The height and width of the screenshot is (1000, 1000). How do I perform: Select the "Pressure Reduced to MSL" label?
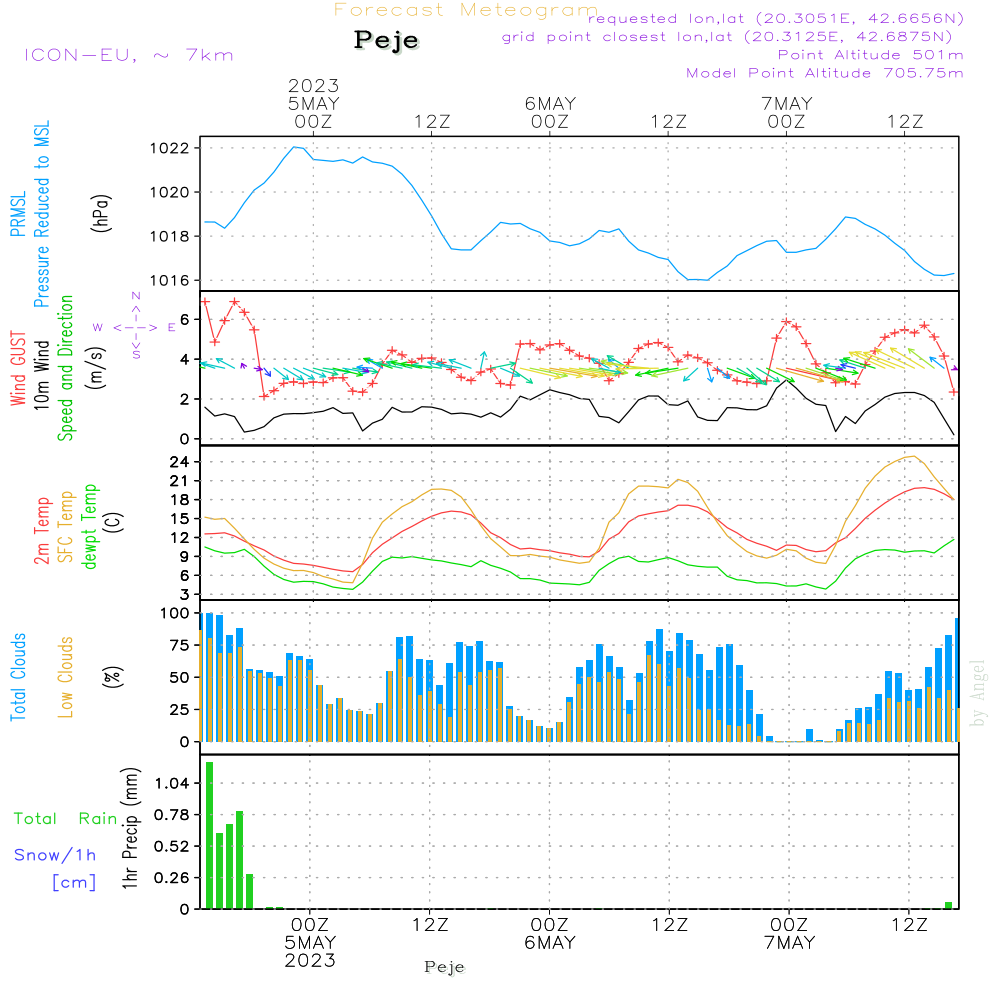[41, 214]
